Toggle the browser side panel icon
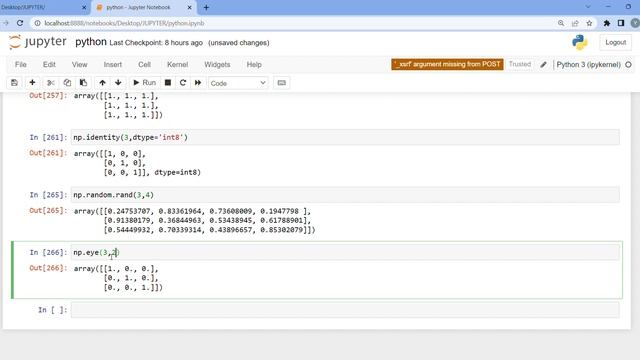 coord(621,23)
